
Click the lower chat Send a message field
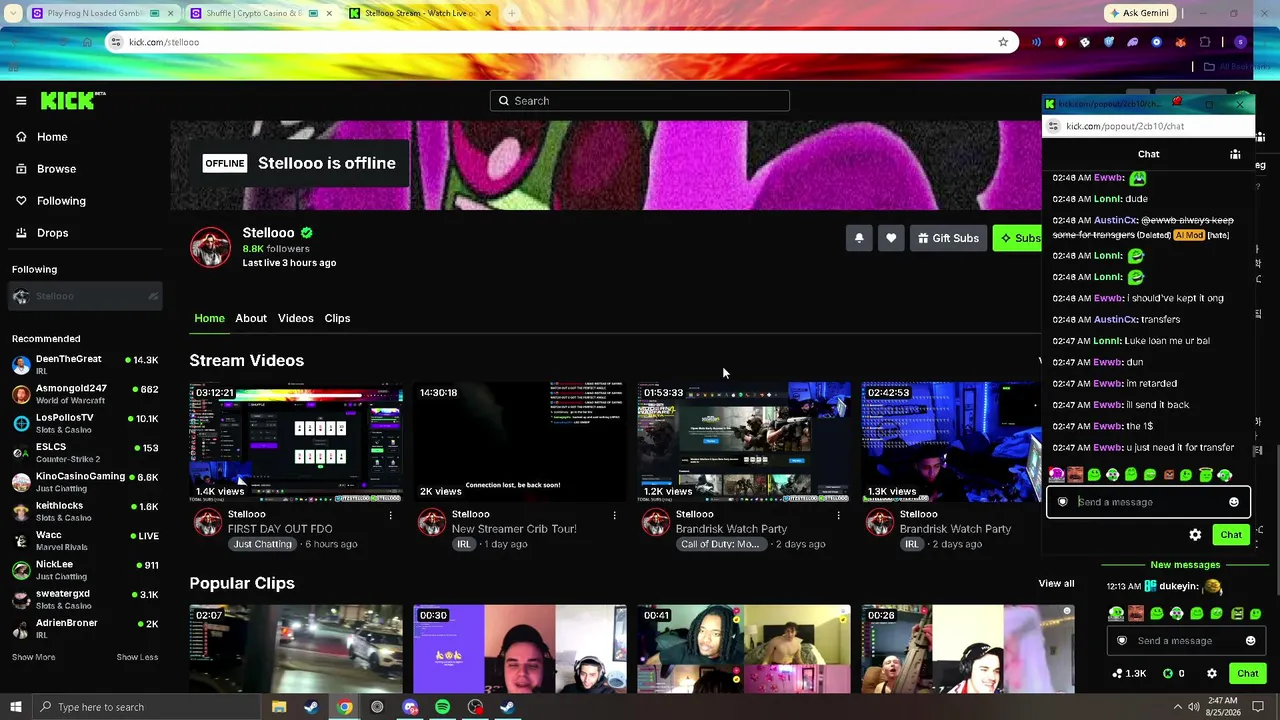pyautogui.click(x=1185, y=641)
